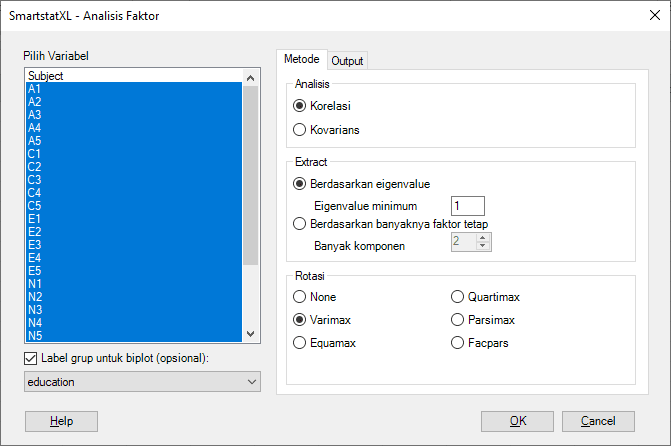The image size is (671, 446).
Task: Select variable N1 in the list
Action: pos(134,284)
